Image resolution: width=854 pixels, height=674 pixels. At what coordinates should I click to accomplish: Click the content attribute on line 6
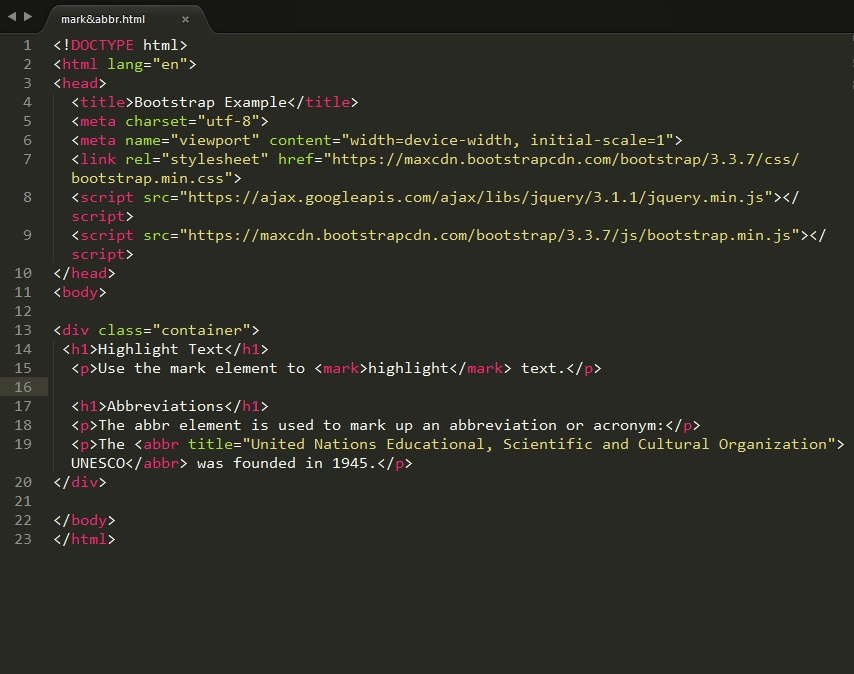click(300, 140)
